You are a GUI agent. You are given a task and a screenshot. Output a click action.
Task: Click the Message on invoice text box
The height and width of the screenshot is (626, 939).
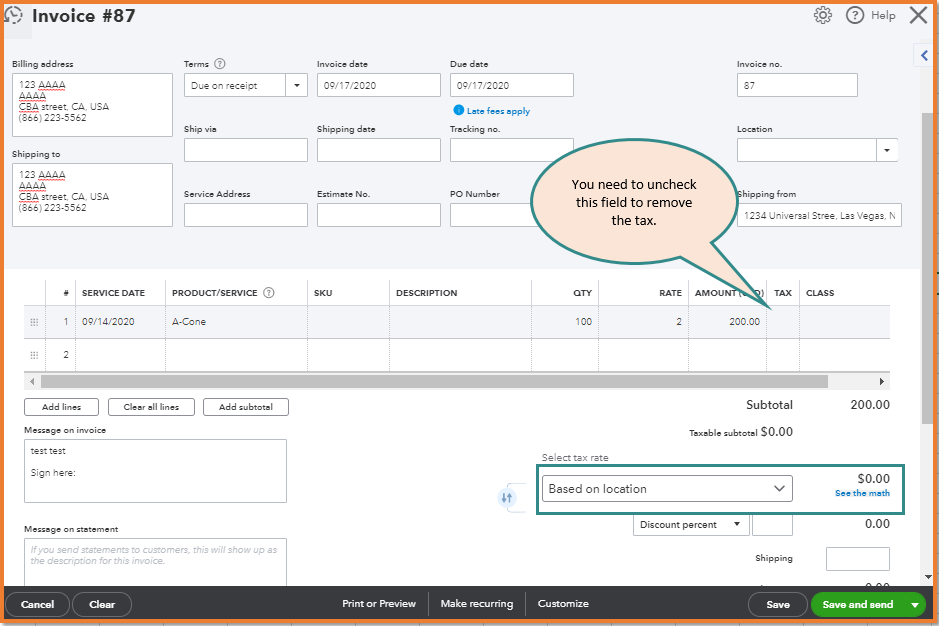155,471
